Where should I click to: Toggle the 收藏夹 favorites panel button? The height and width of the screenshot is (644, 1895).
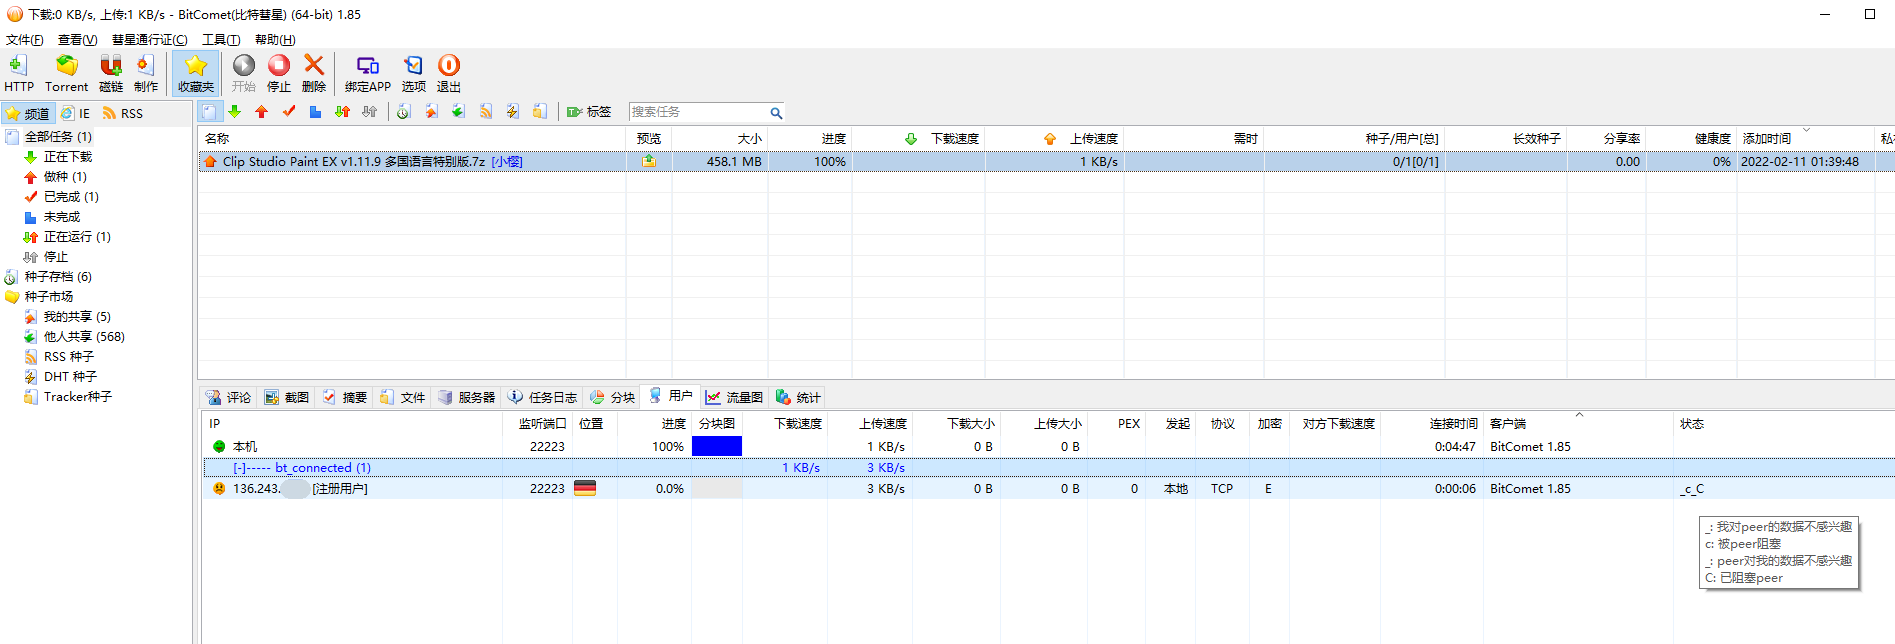click(x=196, y=74)
